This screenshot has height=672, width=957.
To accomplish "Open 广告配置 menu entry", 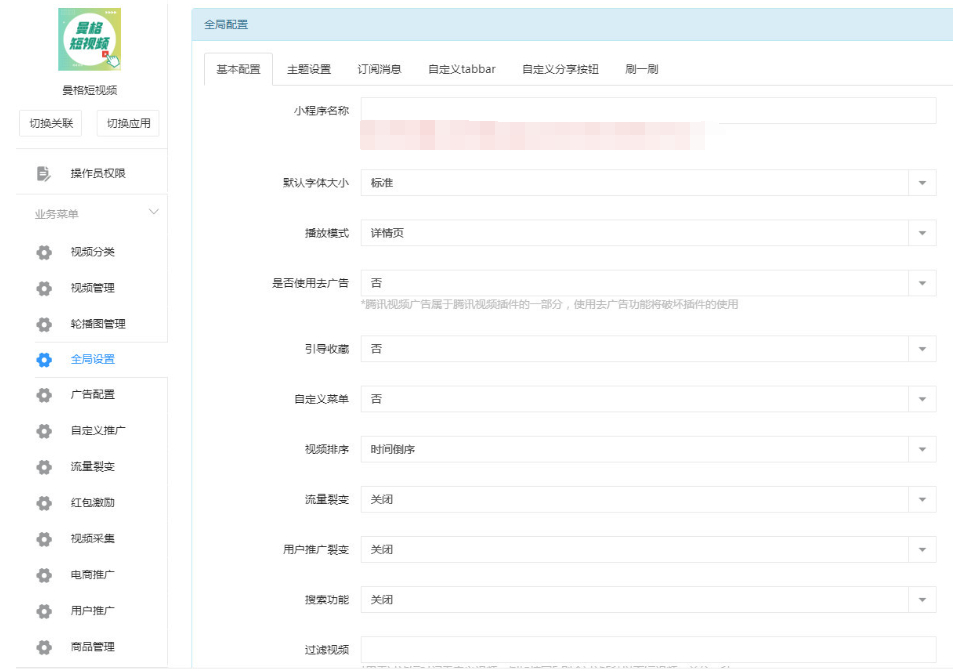I will point(93,394).
